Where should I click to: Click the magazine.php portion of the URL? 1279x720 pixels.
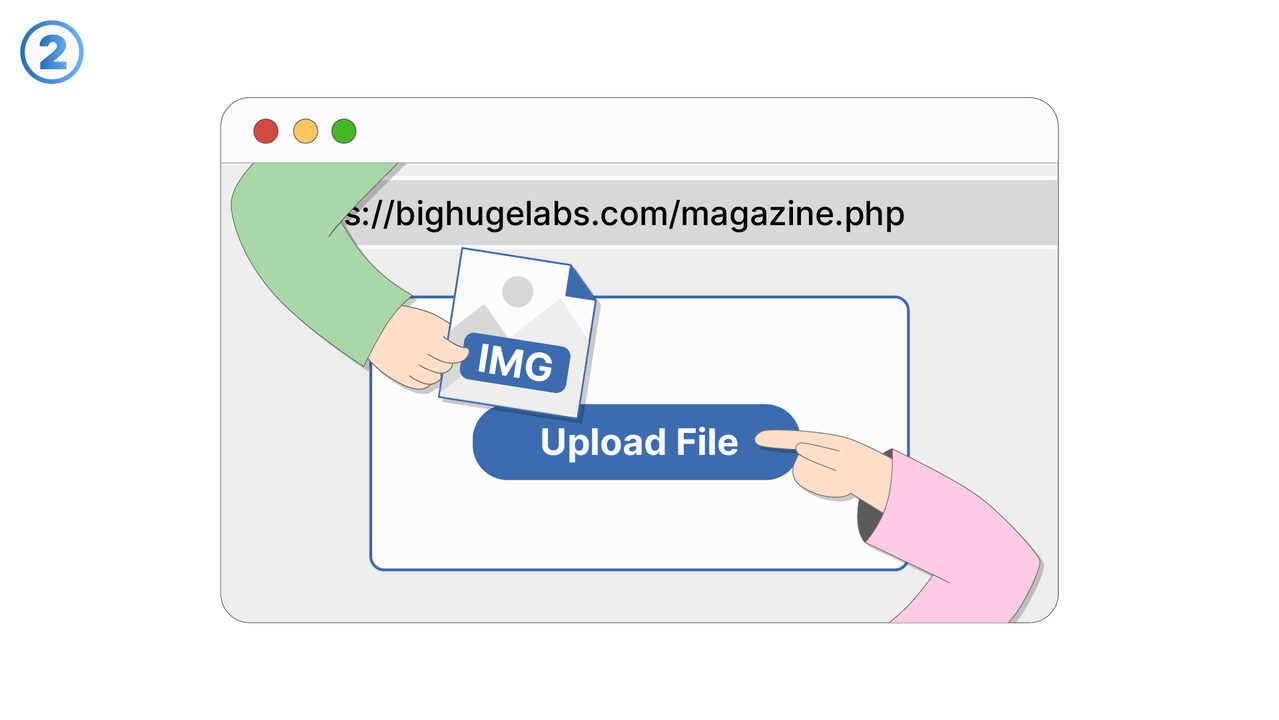pos(792,213)
